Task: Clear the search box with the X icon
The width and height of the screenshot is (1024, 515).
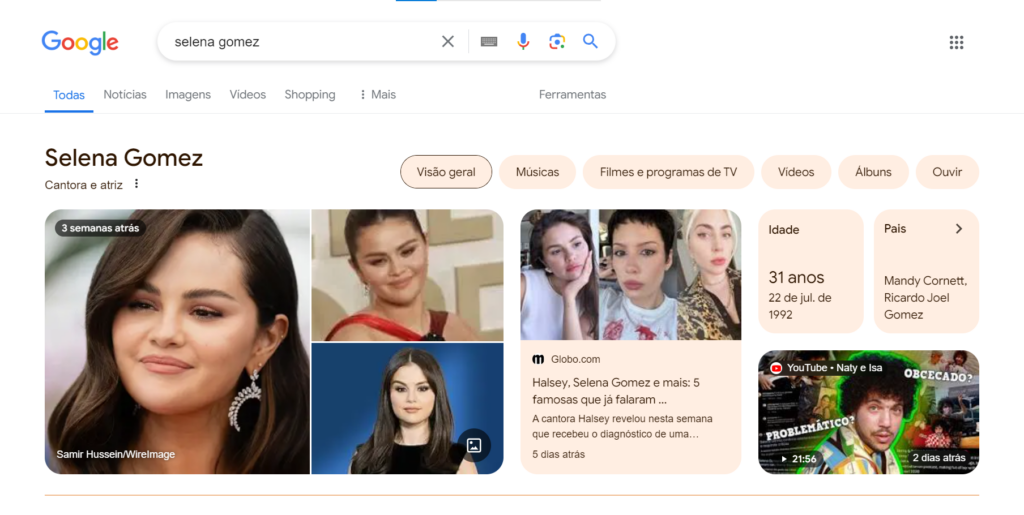Action: 447,42
